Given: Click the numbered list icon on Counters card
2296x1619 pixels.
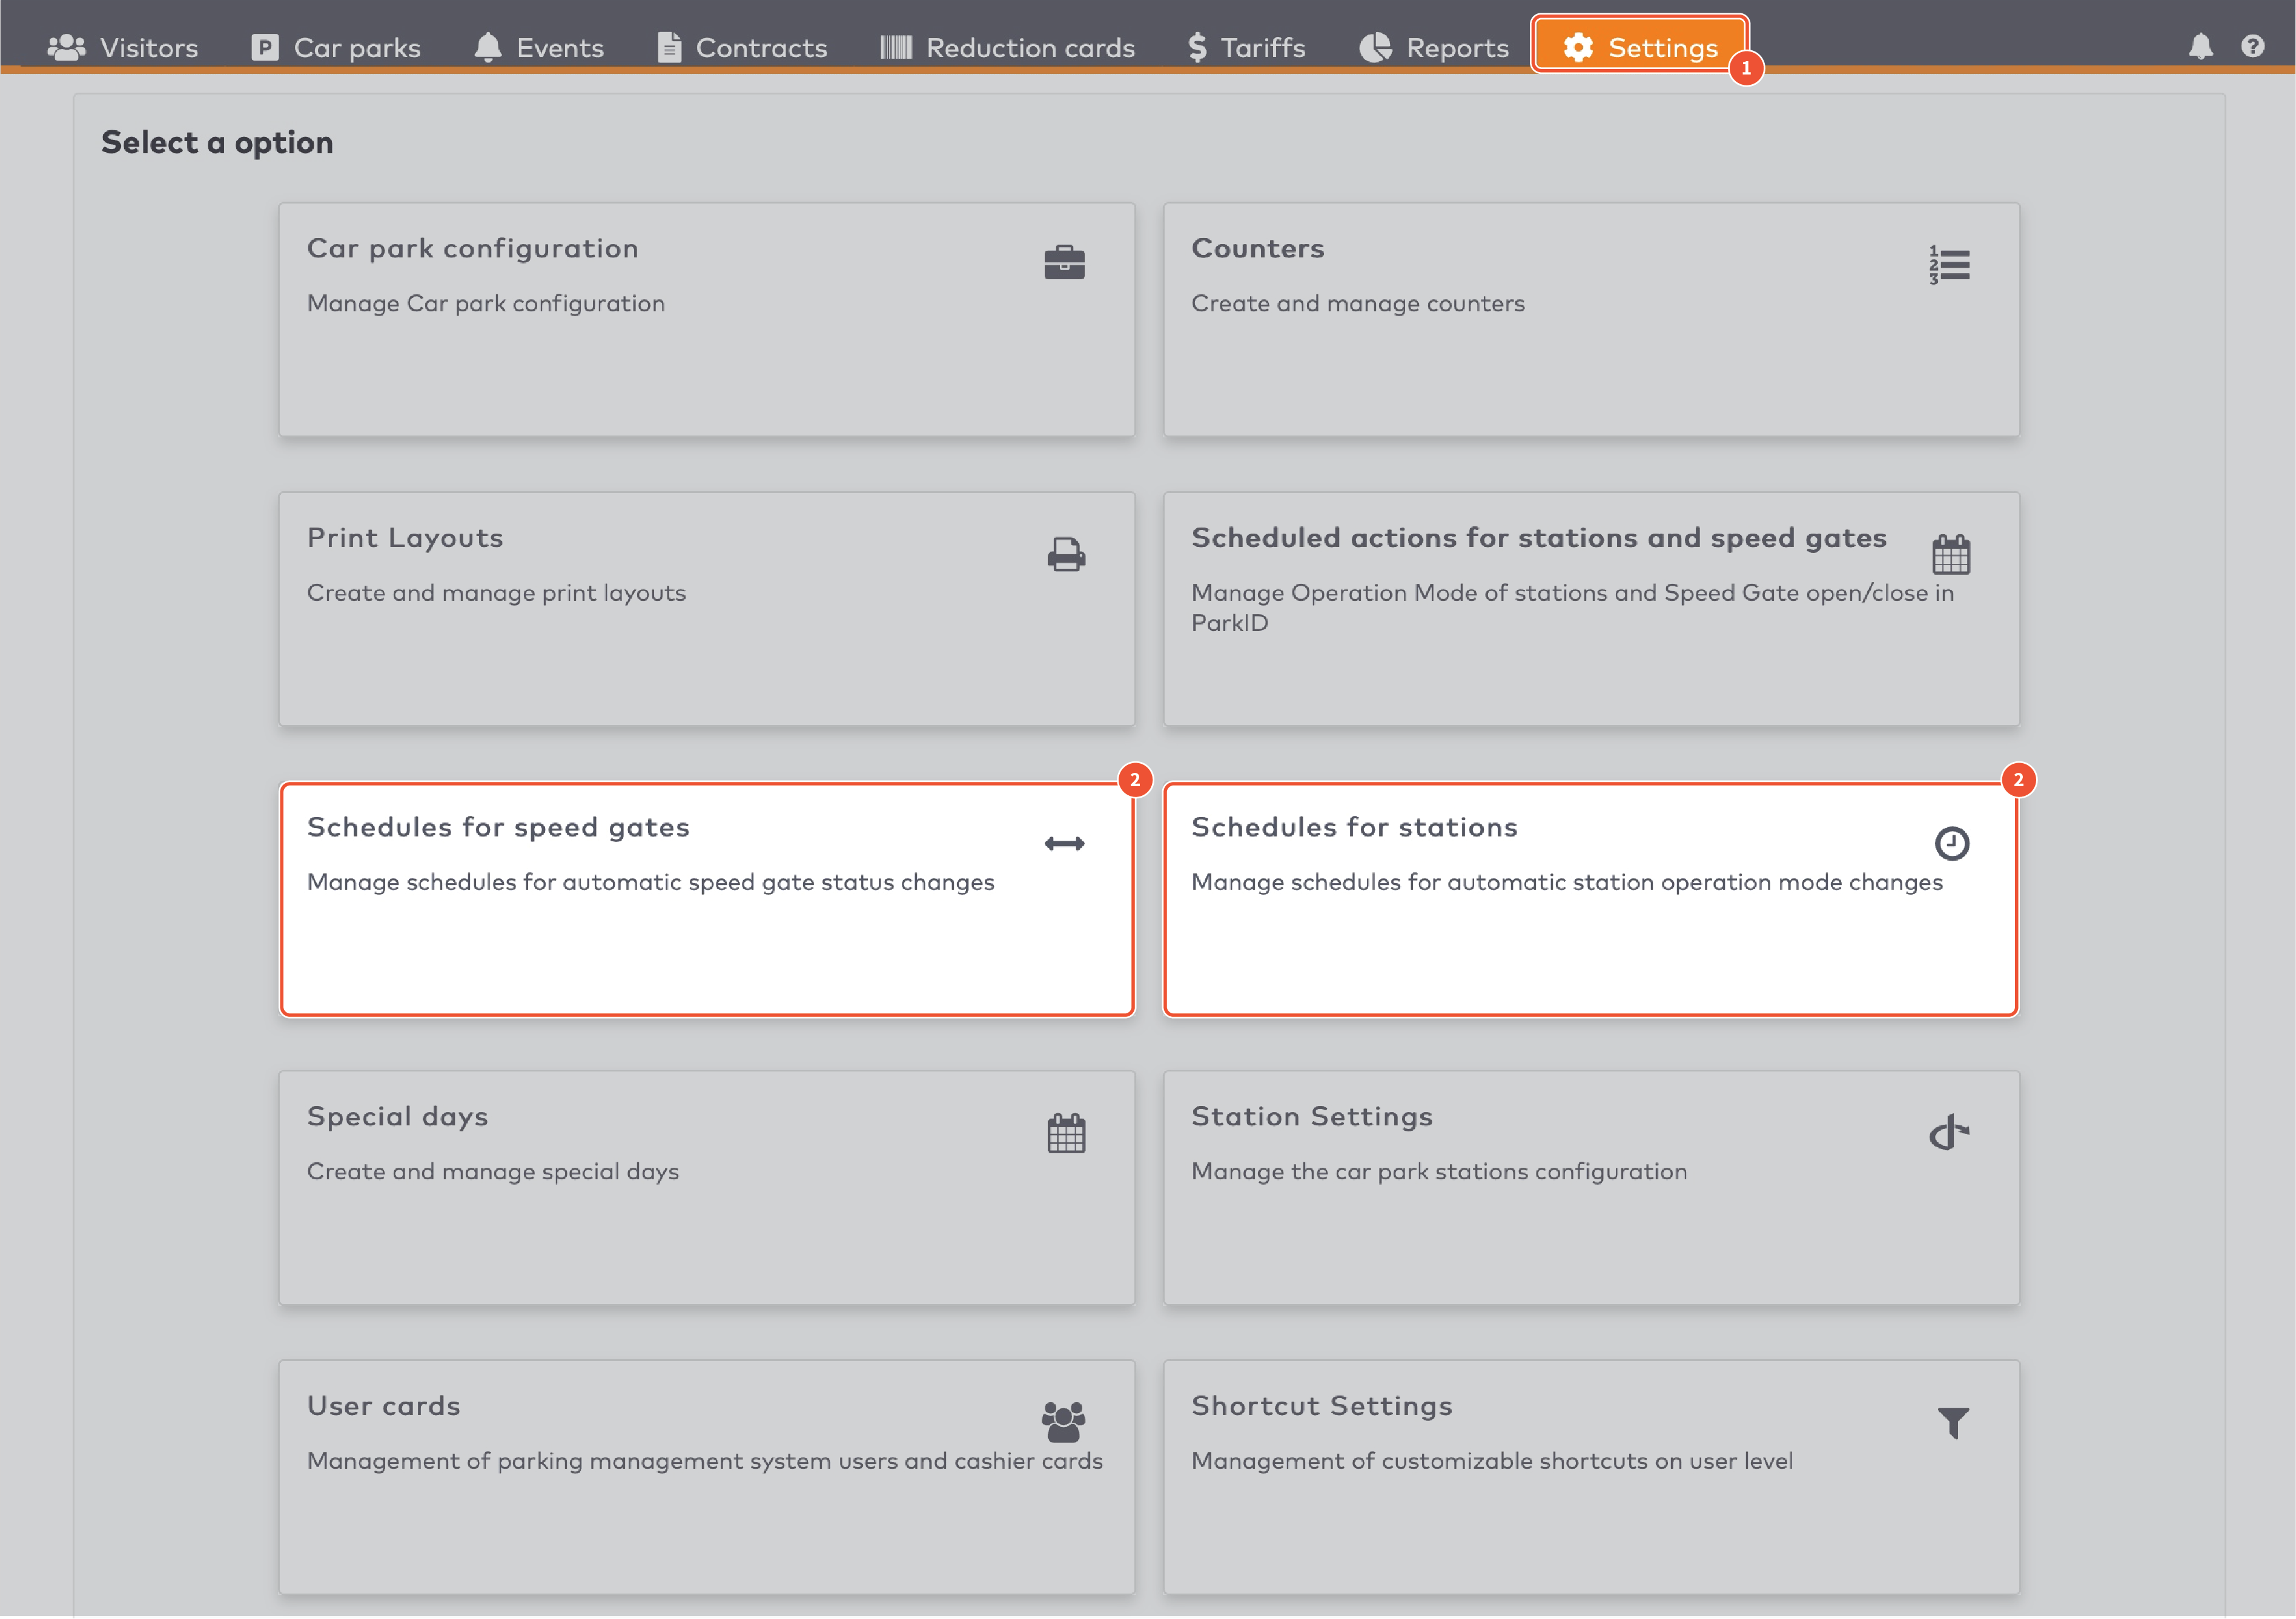Looking at the screenshot, I should point(1948,264).
